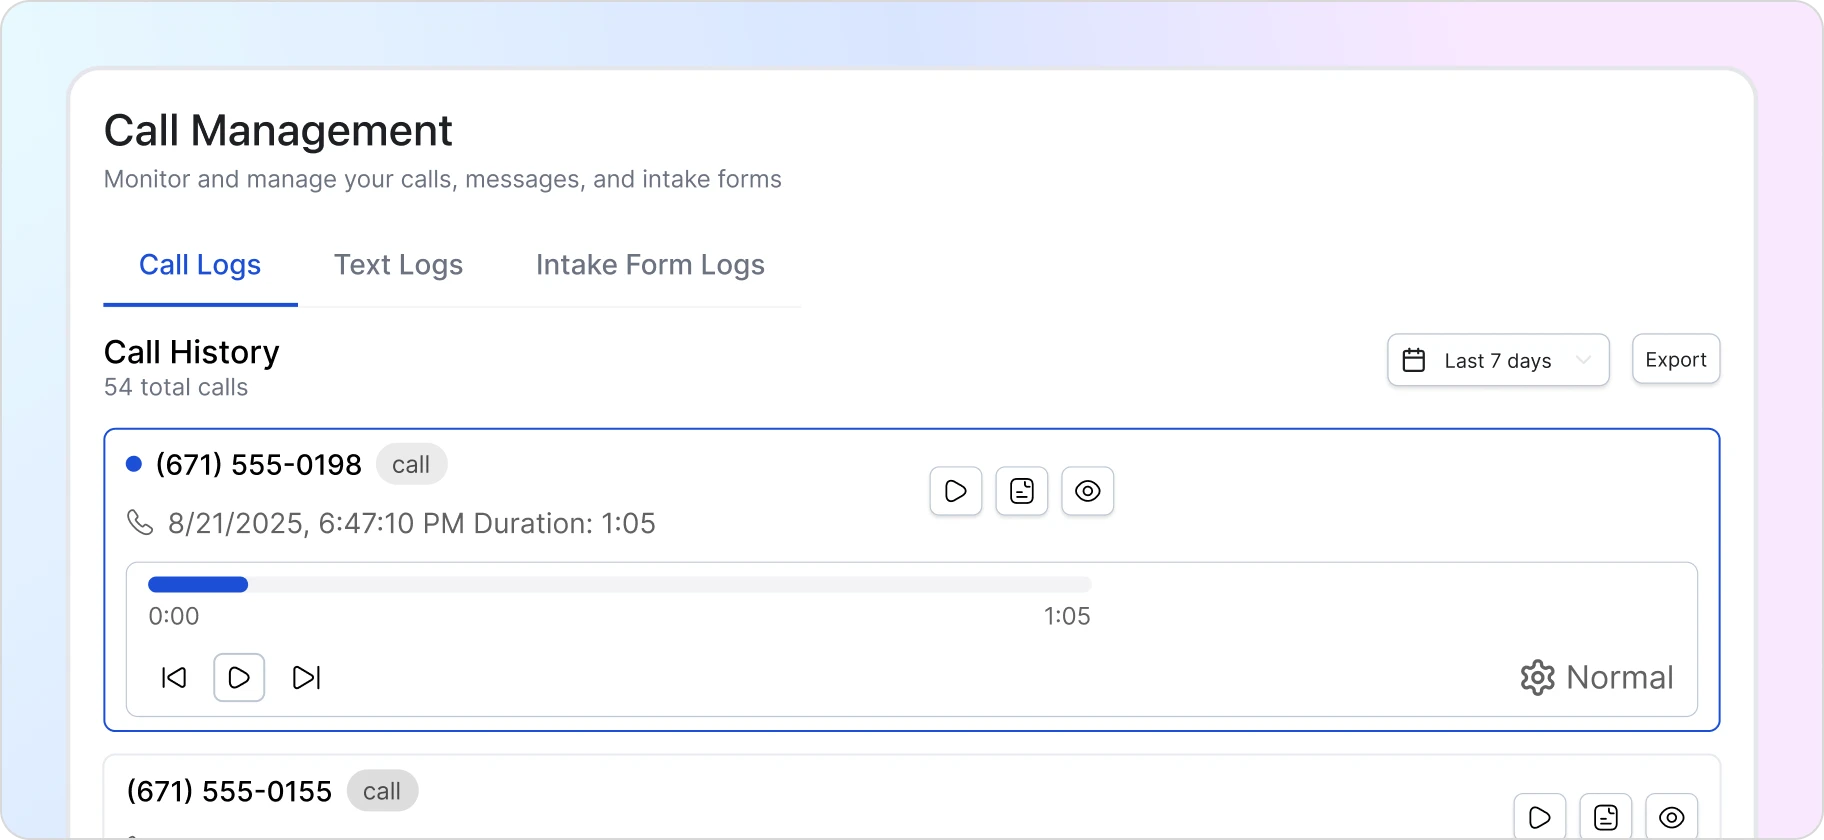Select the Normal playback speed label
1824x840 pixels.
[1619, 678]
